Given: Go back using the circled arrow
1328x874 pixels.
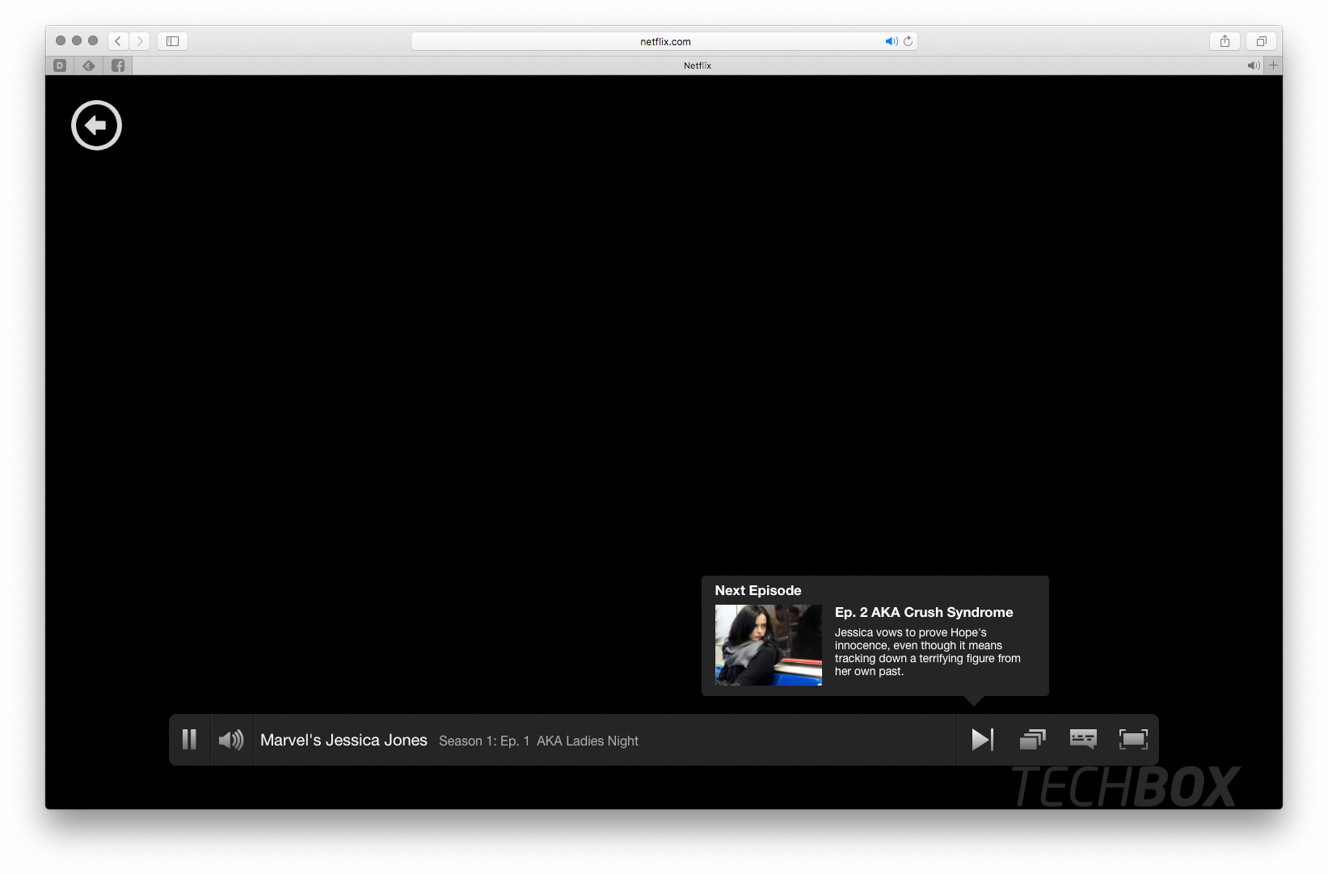Looking at the screenshot, I should coord(97,126).
